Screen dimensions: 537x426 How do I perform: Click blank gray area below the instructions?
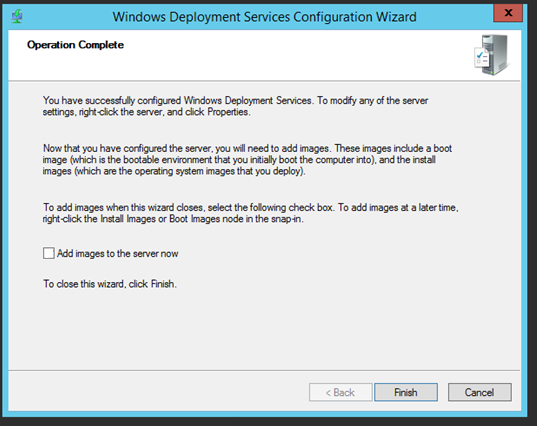tap(264, 329)
